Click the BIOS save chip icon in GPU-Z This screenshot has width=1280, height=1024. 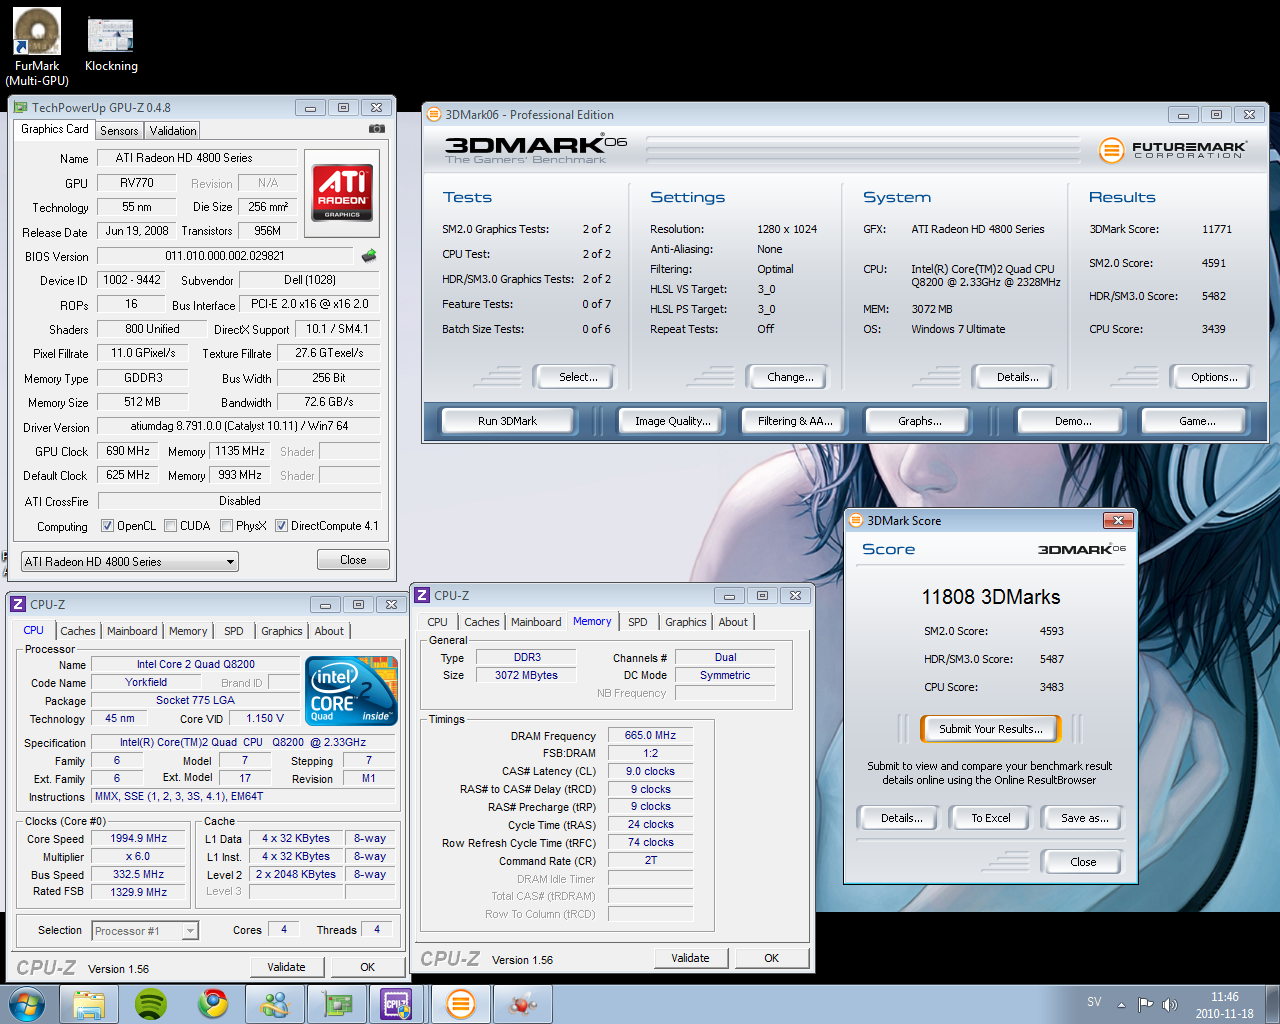coord(369,256)
